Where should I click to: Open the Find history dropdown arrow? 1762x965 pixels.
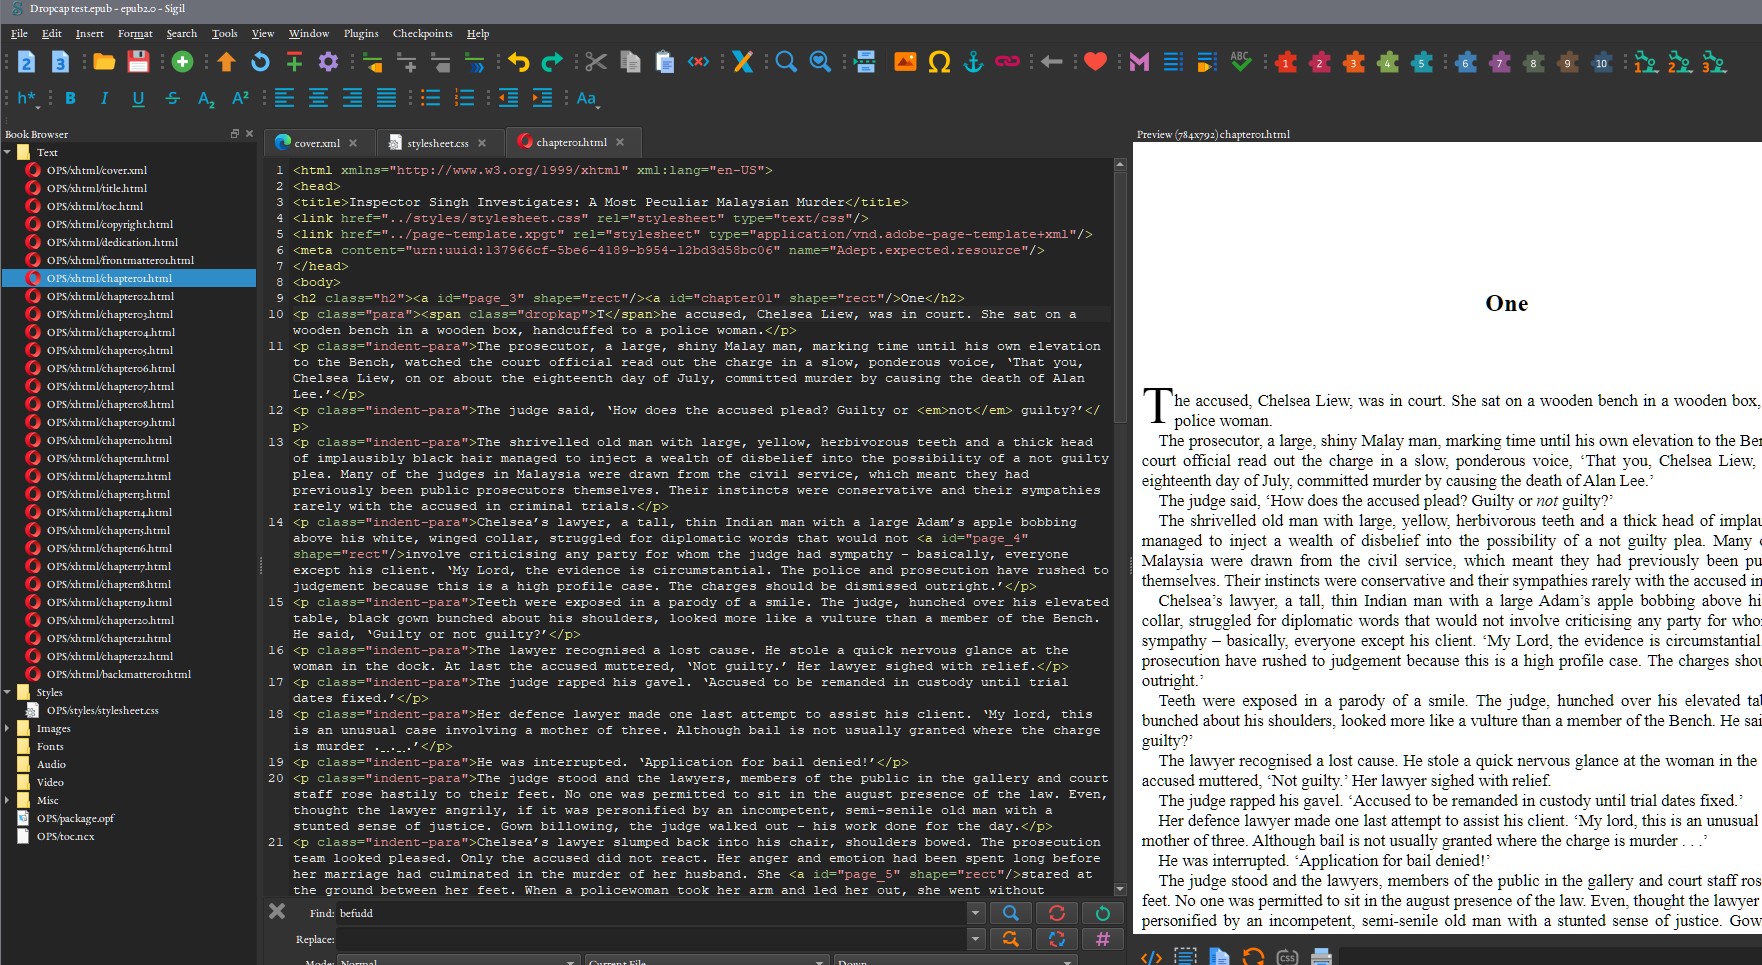click(x=976, y=913)
